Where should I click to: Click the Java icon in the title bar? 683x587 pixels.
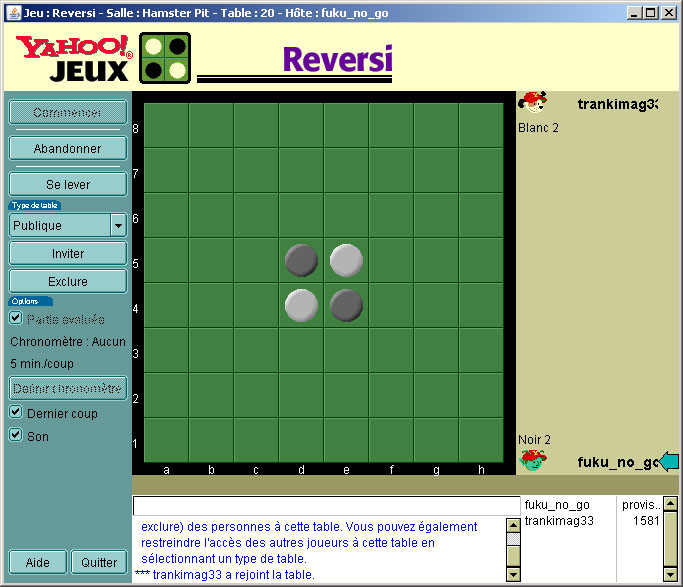click(x=14, y=13)
